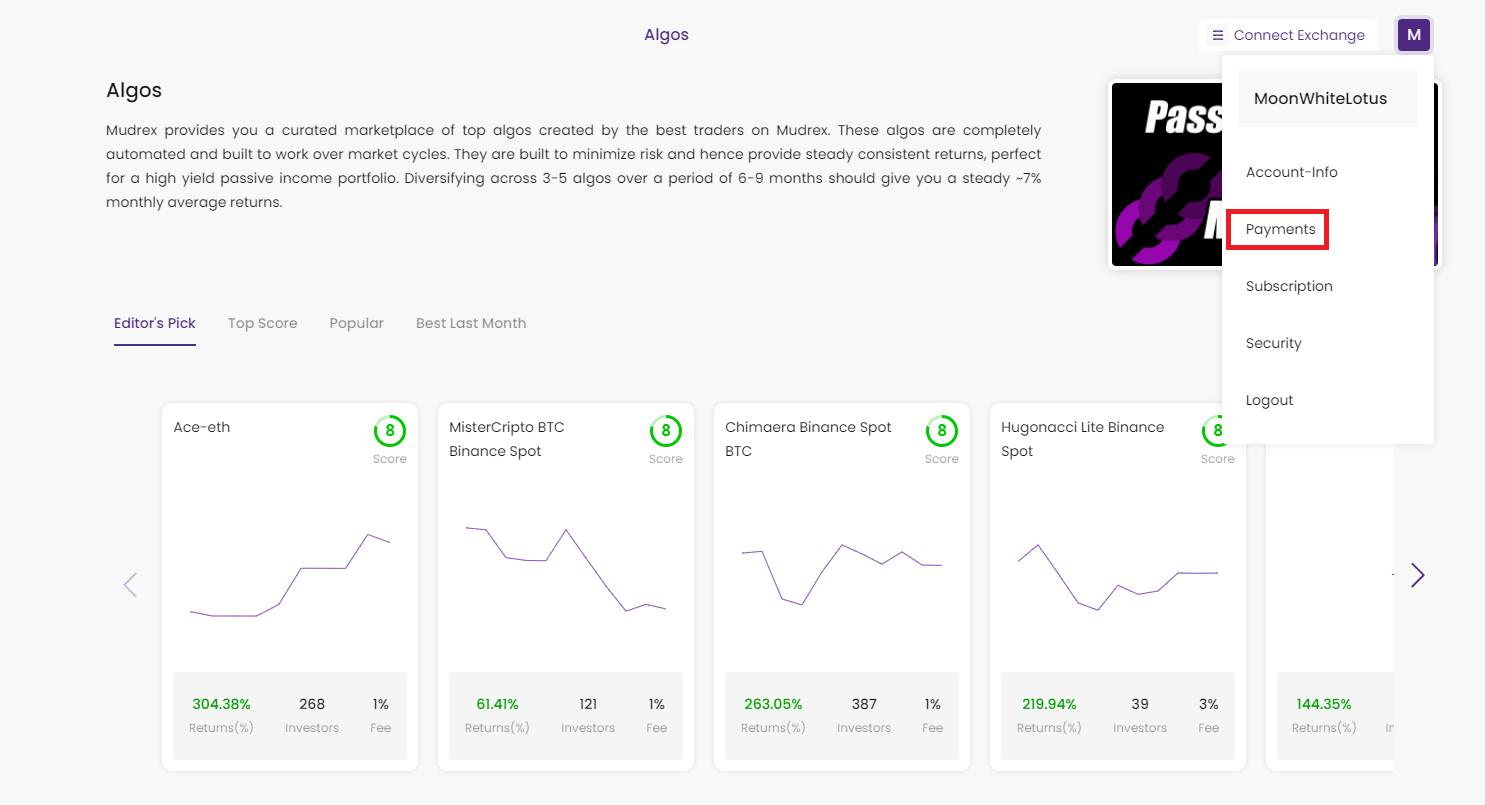Click the MoonWhiteLotus username header
Image resolution: width=1485 pixels, height=805 pixels.
(x=1320, y=99)
